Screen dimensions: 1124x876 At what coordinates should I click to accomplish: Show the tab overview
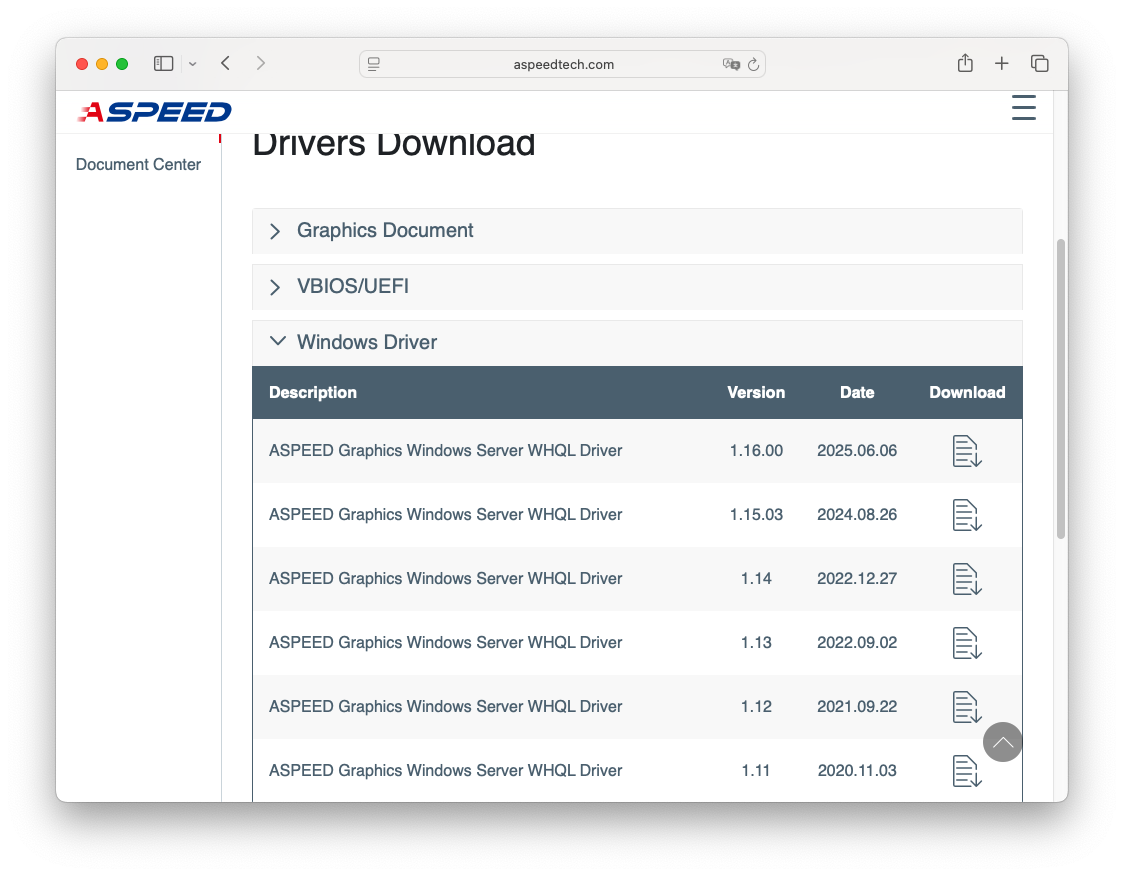pos(1039,64)
